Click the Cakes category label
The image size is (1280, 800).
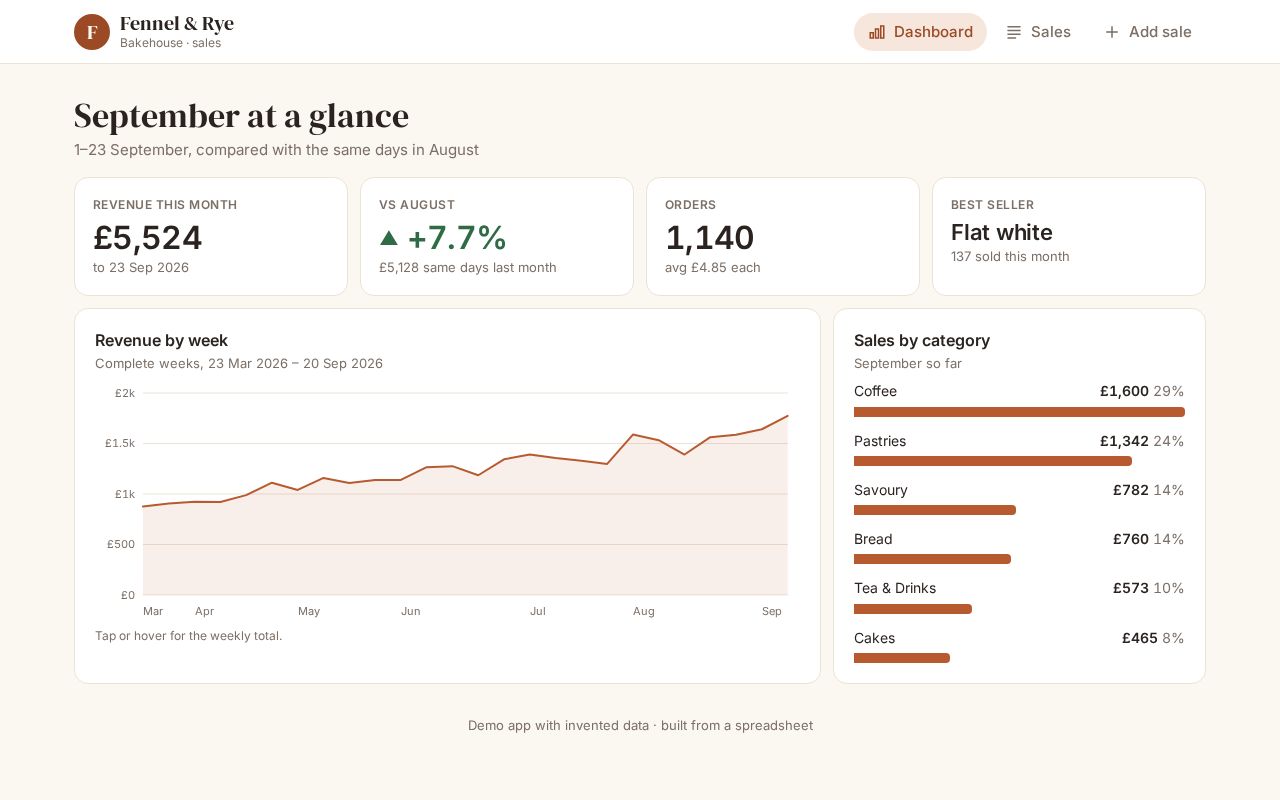coord(875,638)
